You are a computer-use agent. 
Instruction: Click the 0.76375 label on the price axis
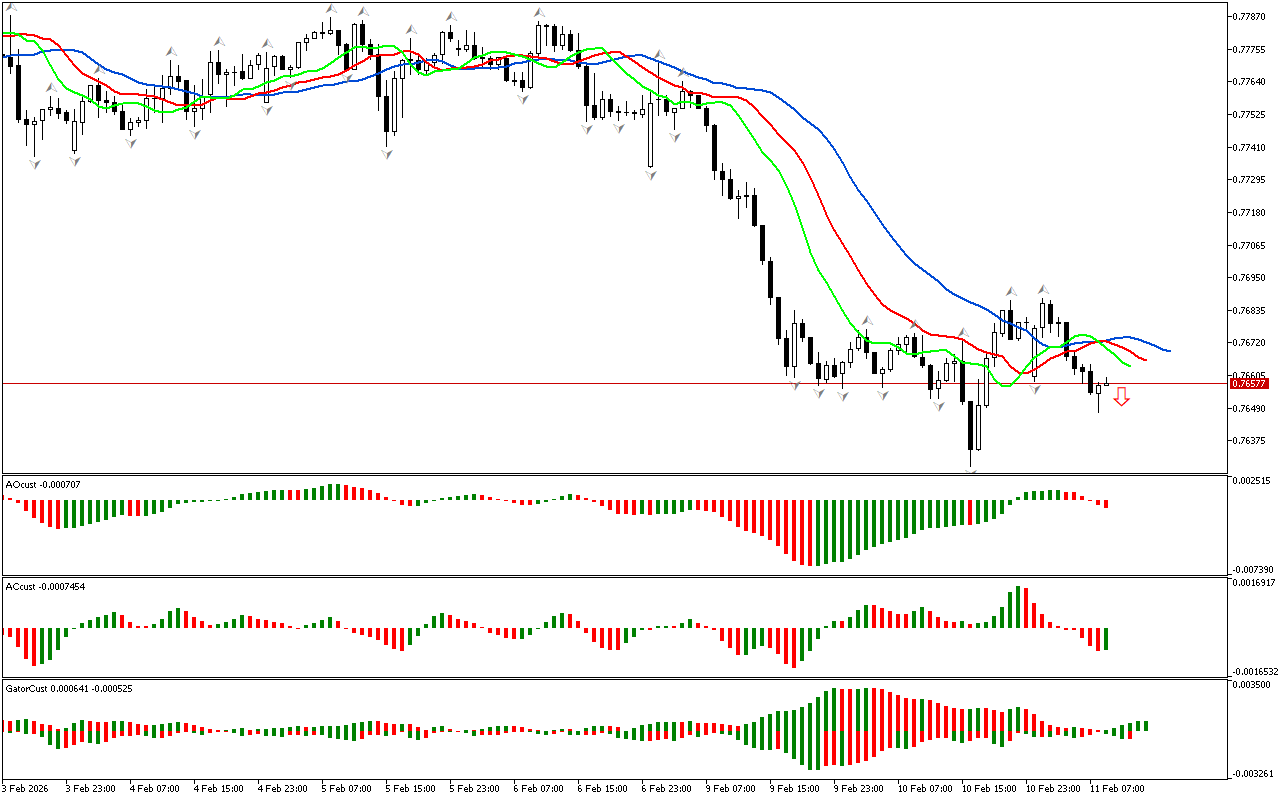coord(1250,441)
